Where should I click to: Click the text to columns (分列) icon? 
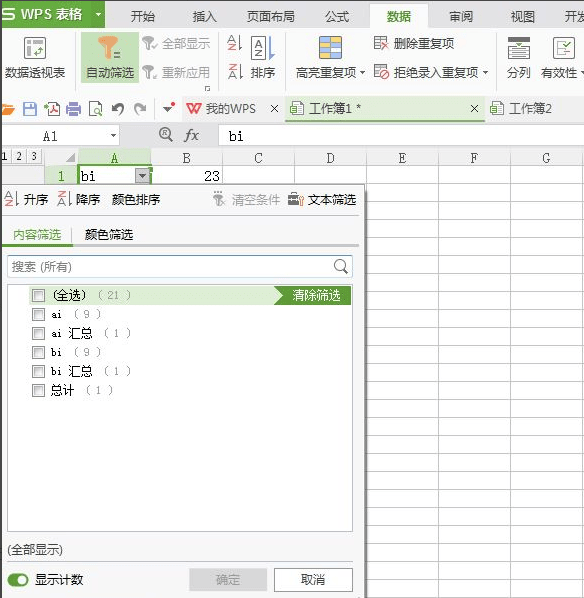(518, 48)
